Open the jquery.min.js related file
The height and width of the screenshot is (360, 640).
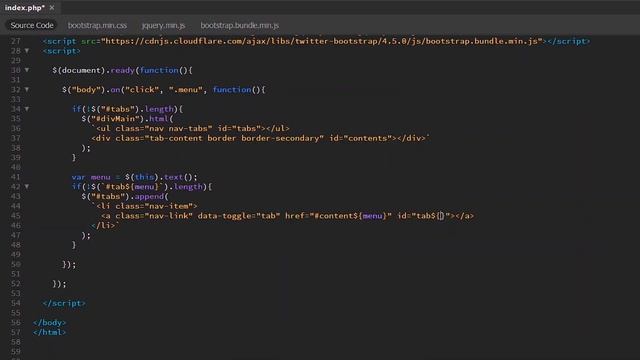point(163,25)
